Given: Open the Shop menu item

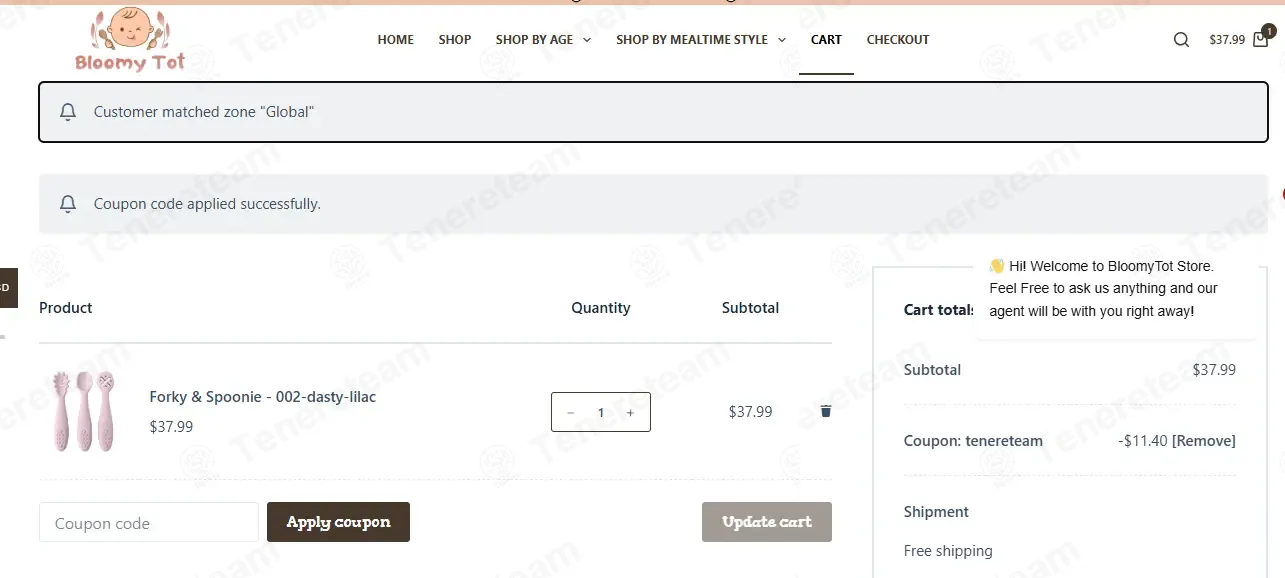Looking at the screenshot, I should 455,40.
